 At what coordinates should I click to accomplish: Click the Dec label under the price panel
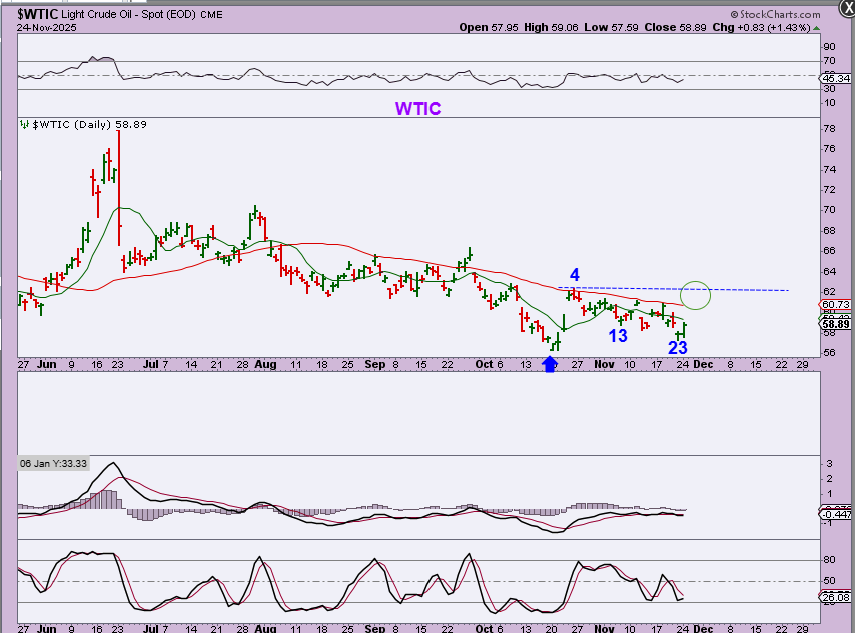point(703,364)
